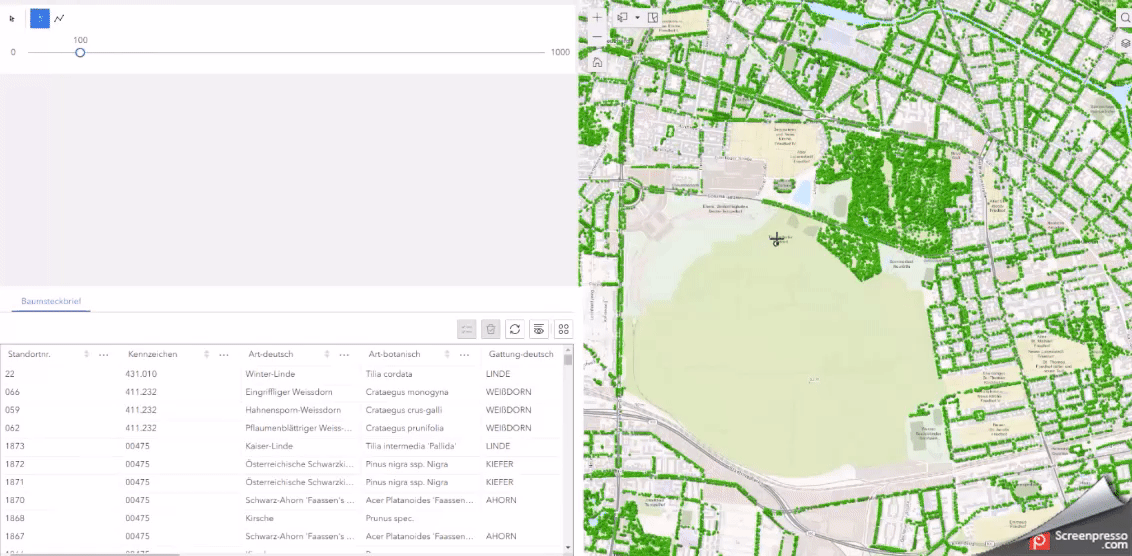Activate the map select-features tool
This screenshot has height=556, width=1132.
point(622,17)
